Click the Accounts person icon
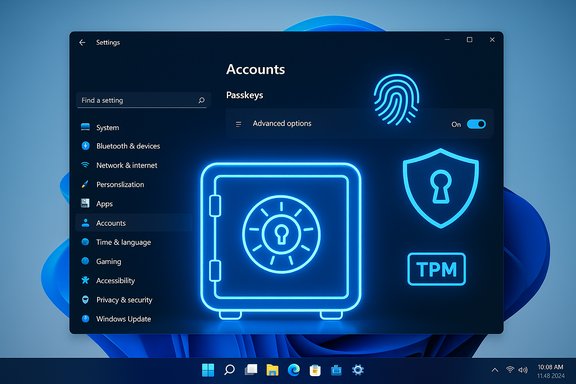Viewport: 576px width, 384px height. tap(85, 223)
